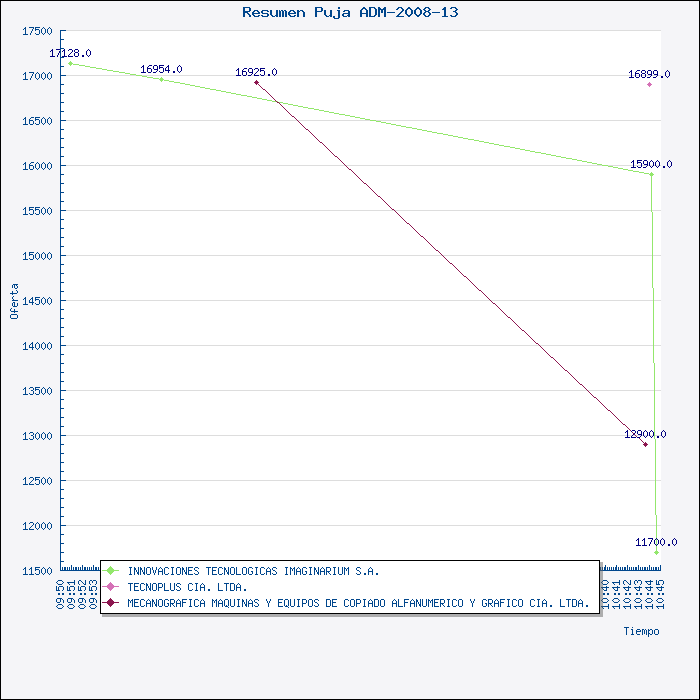Select the 12900.0 value label

(645, 434)
